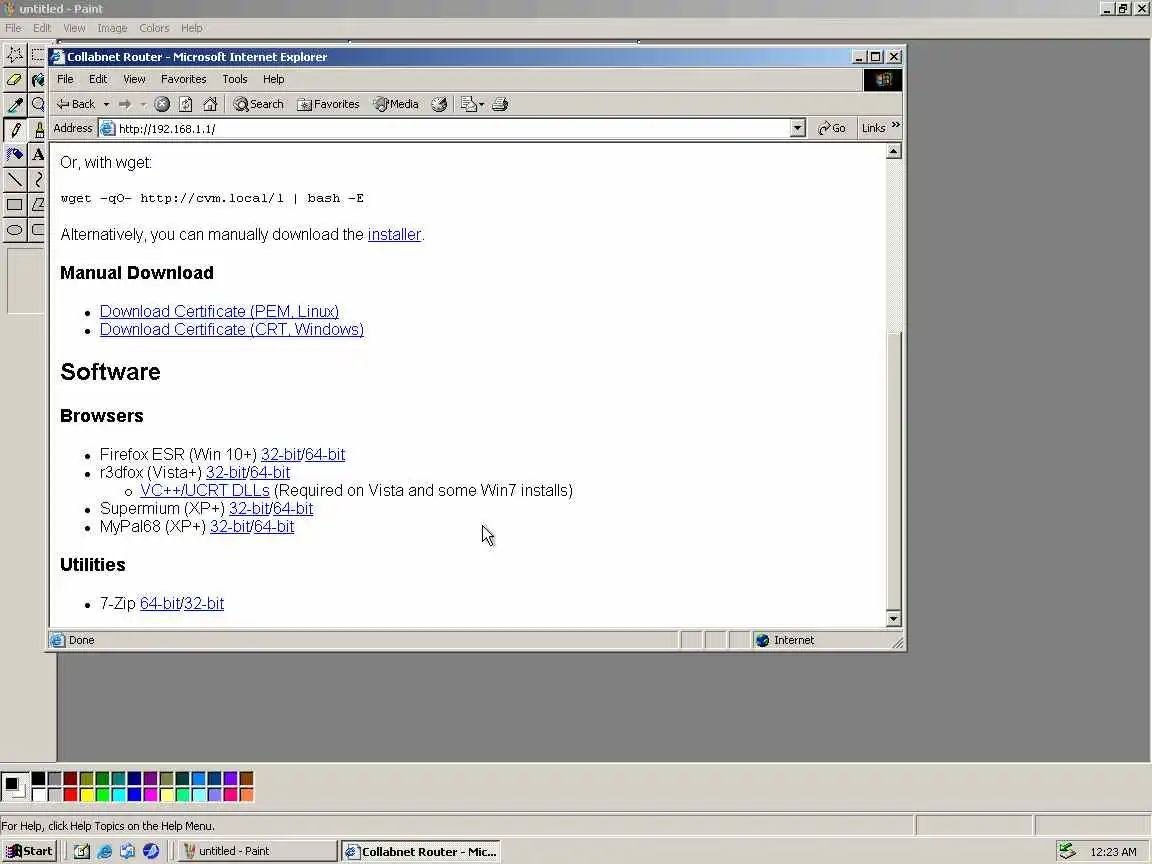Pick the bright blue color swatch
Screen dimensions: 1152x864
click(x=134, y=794)
